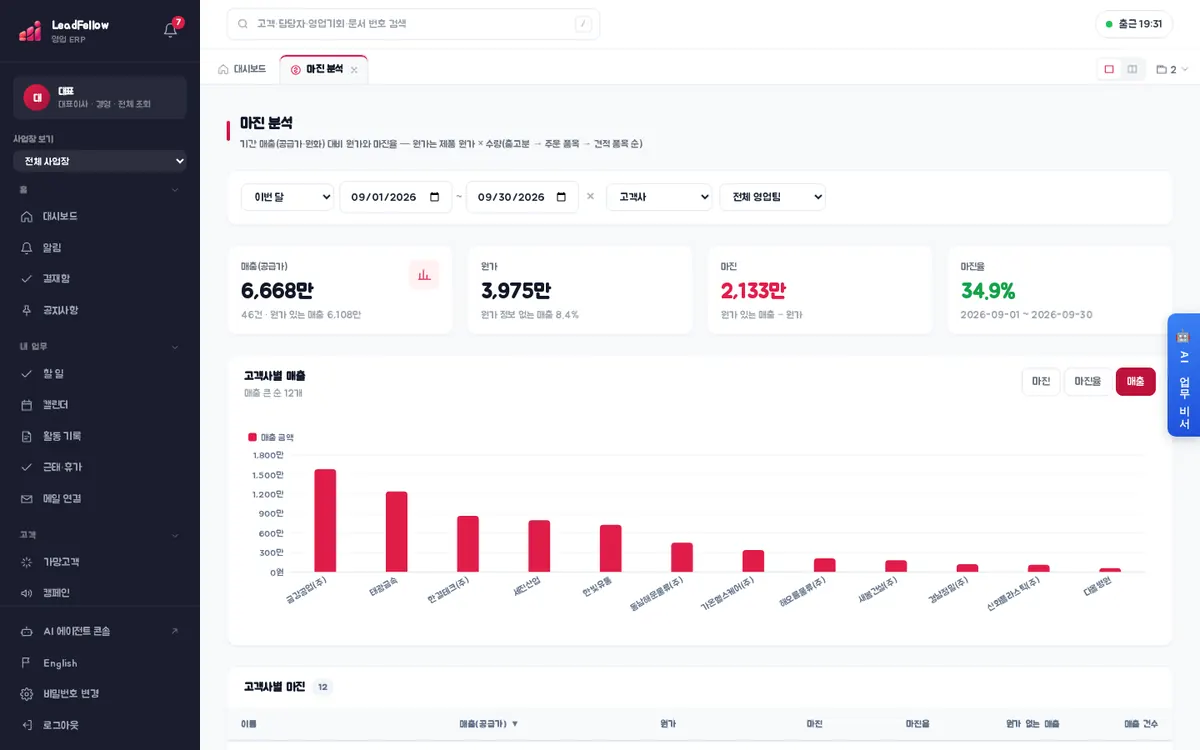Toggle the 매출 금액 legend series
This screenshot has height=750, width=1200.
[x=271, y=437]
